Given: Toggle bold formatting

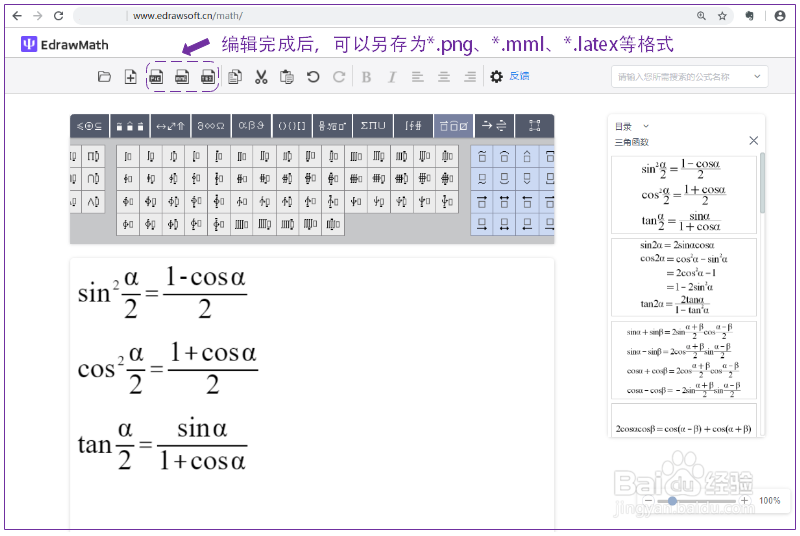Looking at the screenshot, I should tap(366, 77).
